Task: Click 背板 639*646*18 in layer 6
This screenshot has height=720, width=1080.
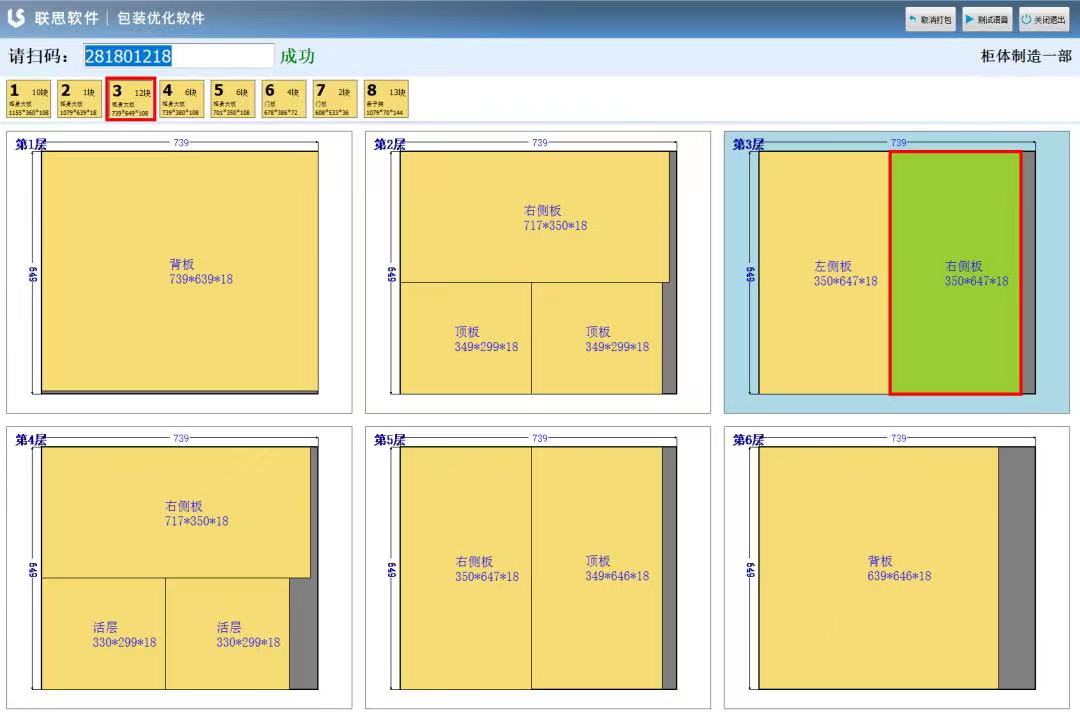Action: (x=878, y=568)
